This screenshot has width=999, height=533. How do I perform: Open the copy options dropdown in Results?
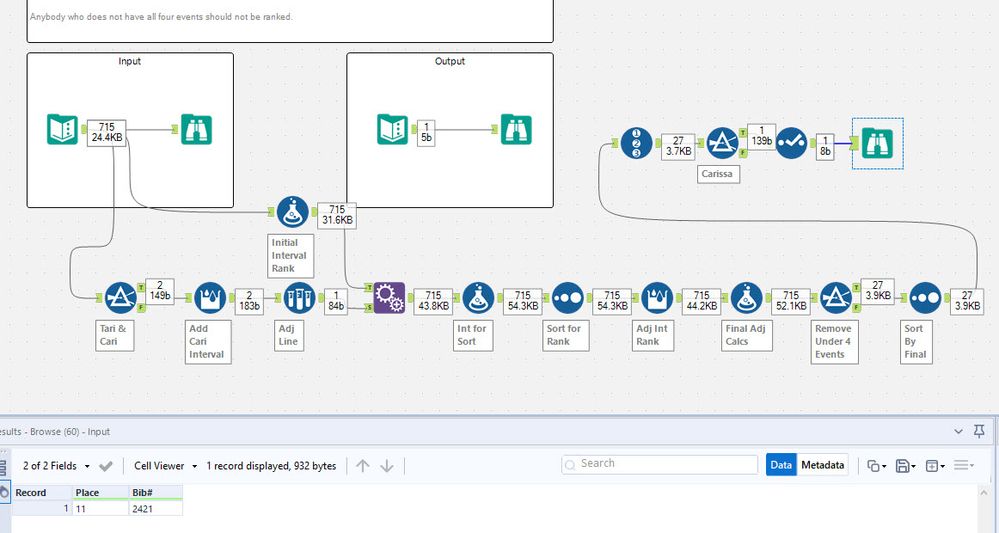pyautogui.click(x=877, y=465)
